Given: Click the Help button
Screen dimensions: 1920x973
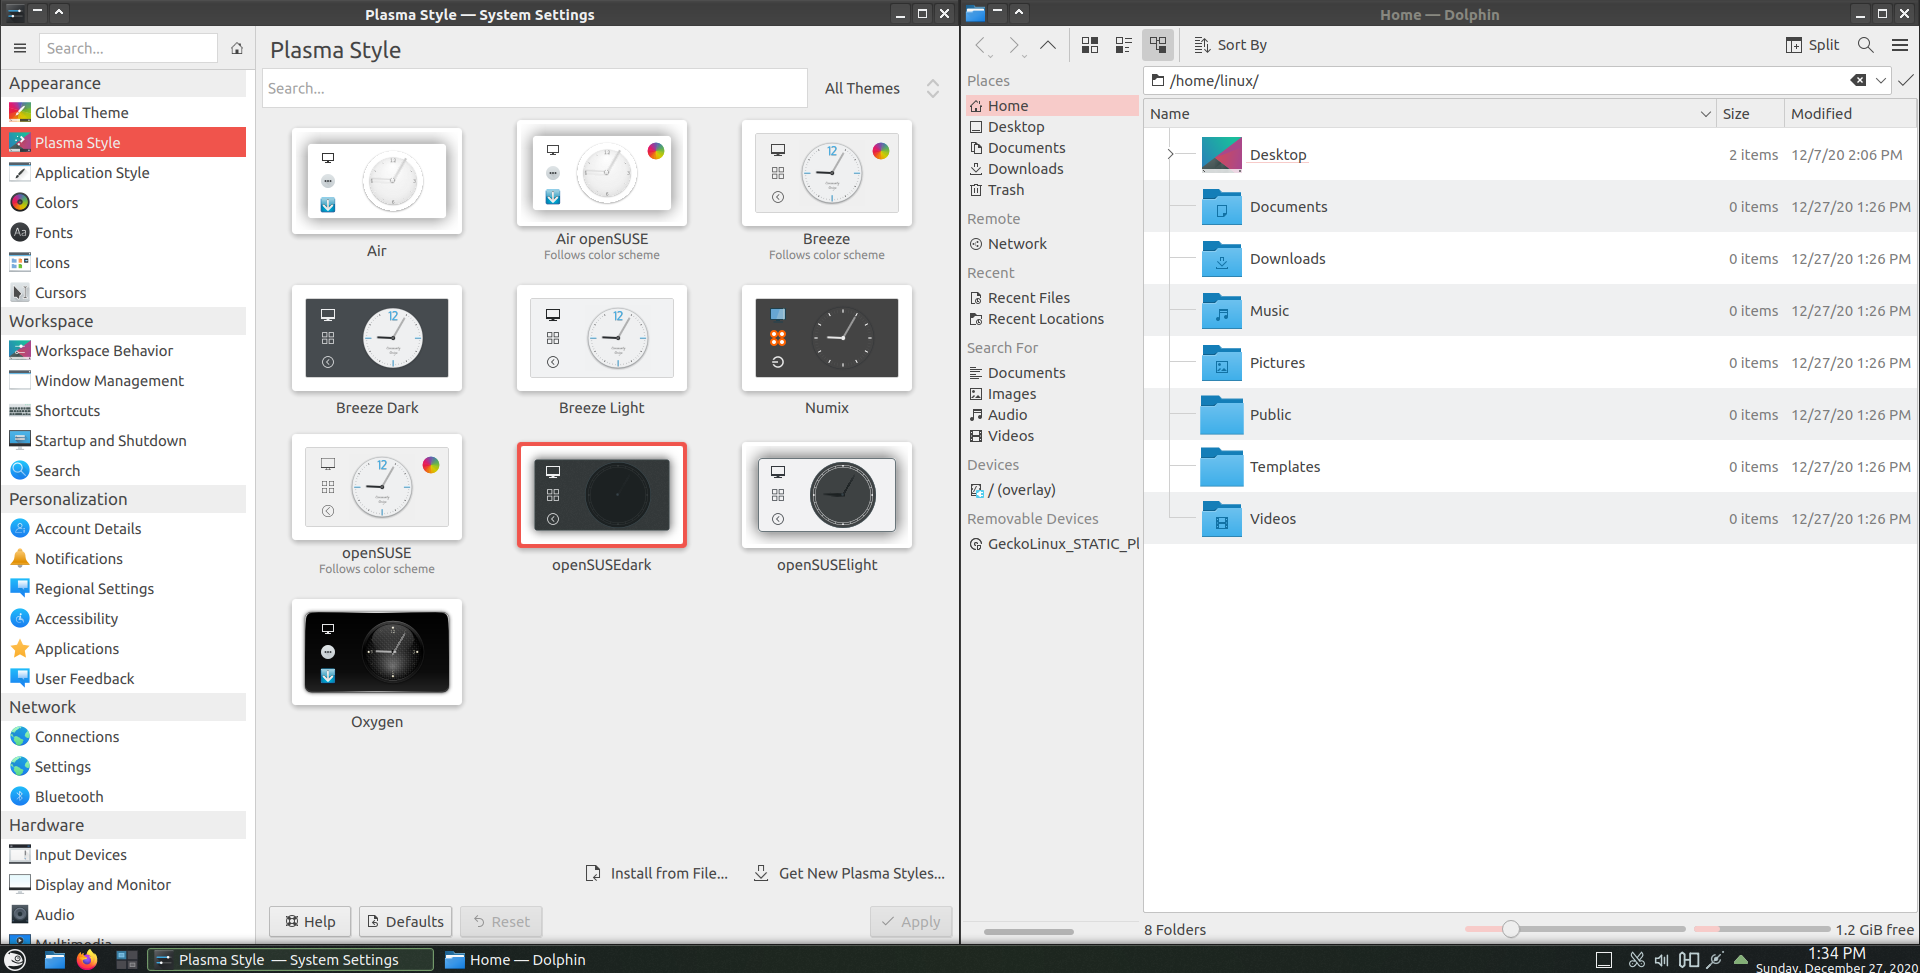Looking at the screenshot, I should (x=310, y=922).
